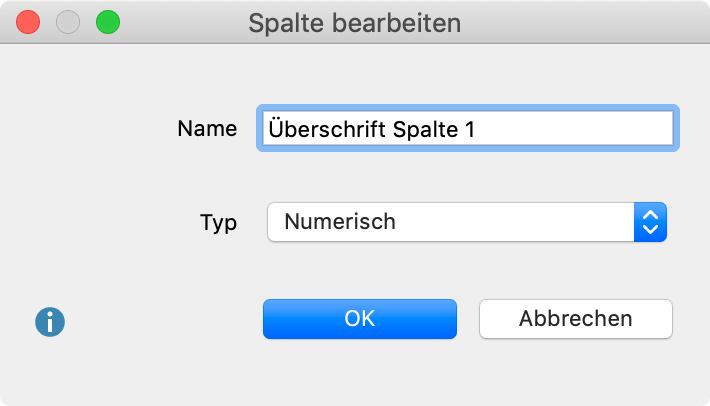The height and width of the screenshot is (406, 710).
Task: Expand the column type popup menu
Action: (467, 222)
